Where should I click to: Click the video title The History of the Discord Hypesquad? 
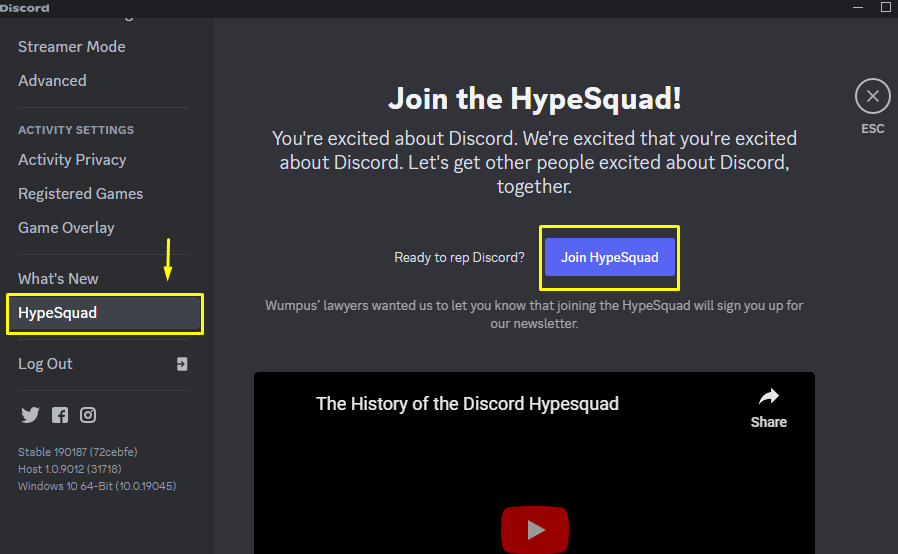click(467, 404)
